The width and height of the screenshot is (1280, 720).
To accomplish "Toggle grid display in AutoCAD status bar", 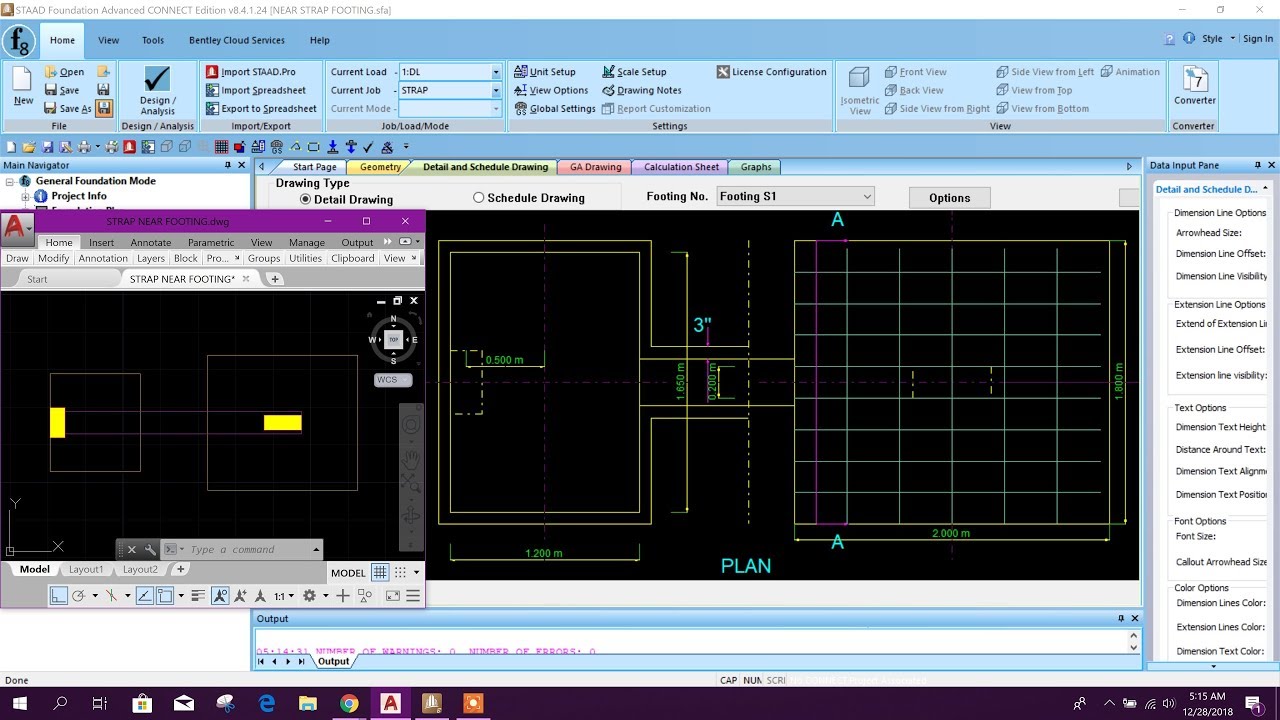I will tap(378, 572).
